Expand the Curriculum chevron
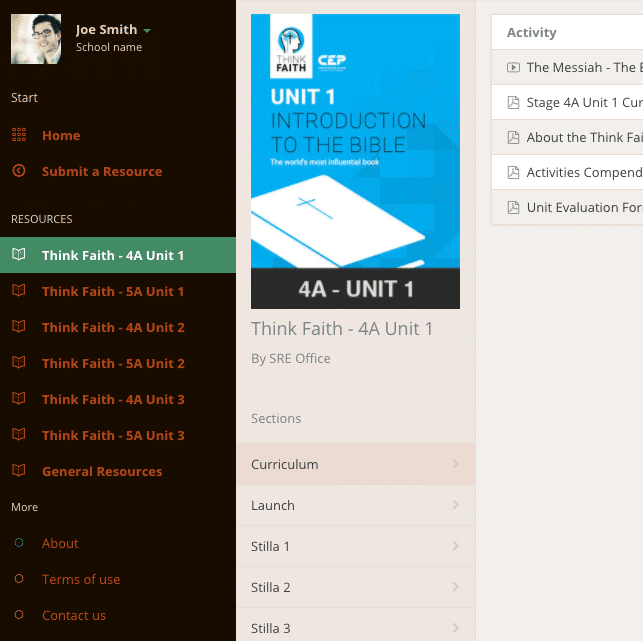 (x=456, y=464)
